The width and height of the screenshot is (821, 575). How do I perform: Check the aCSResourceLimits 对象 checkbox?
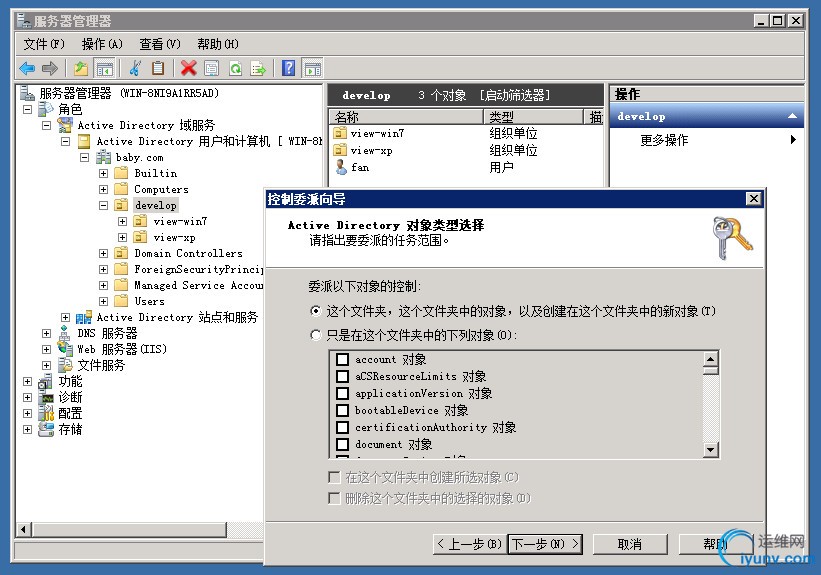click(x=342, y=376)
